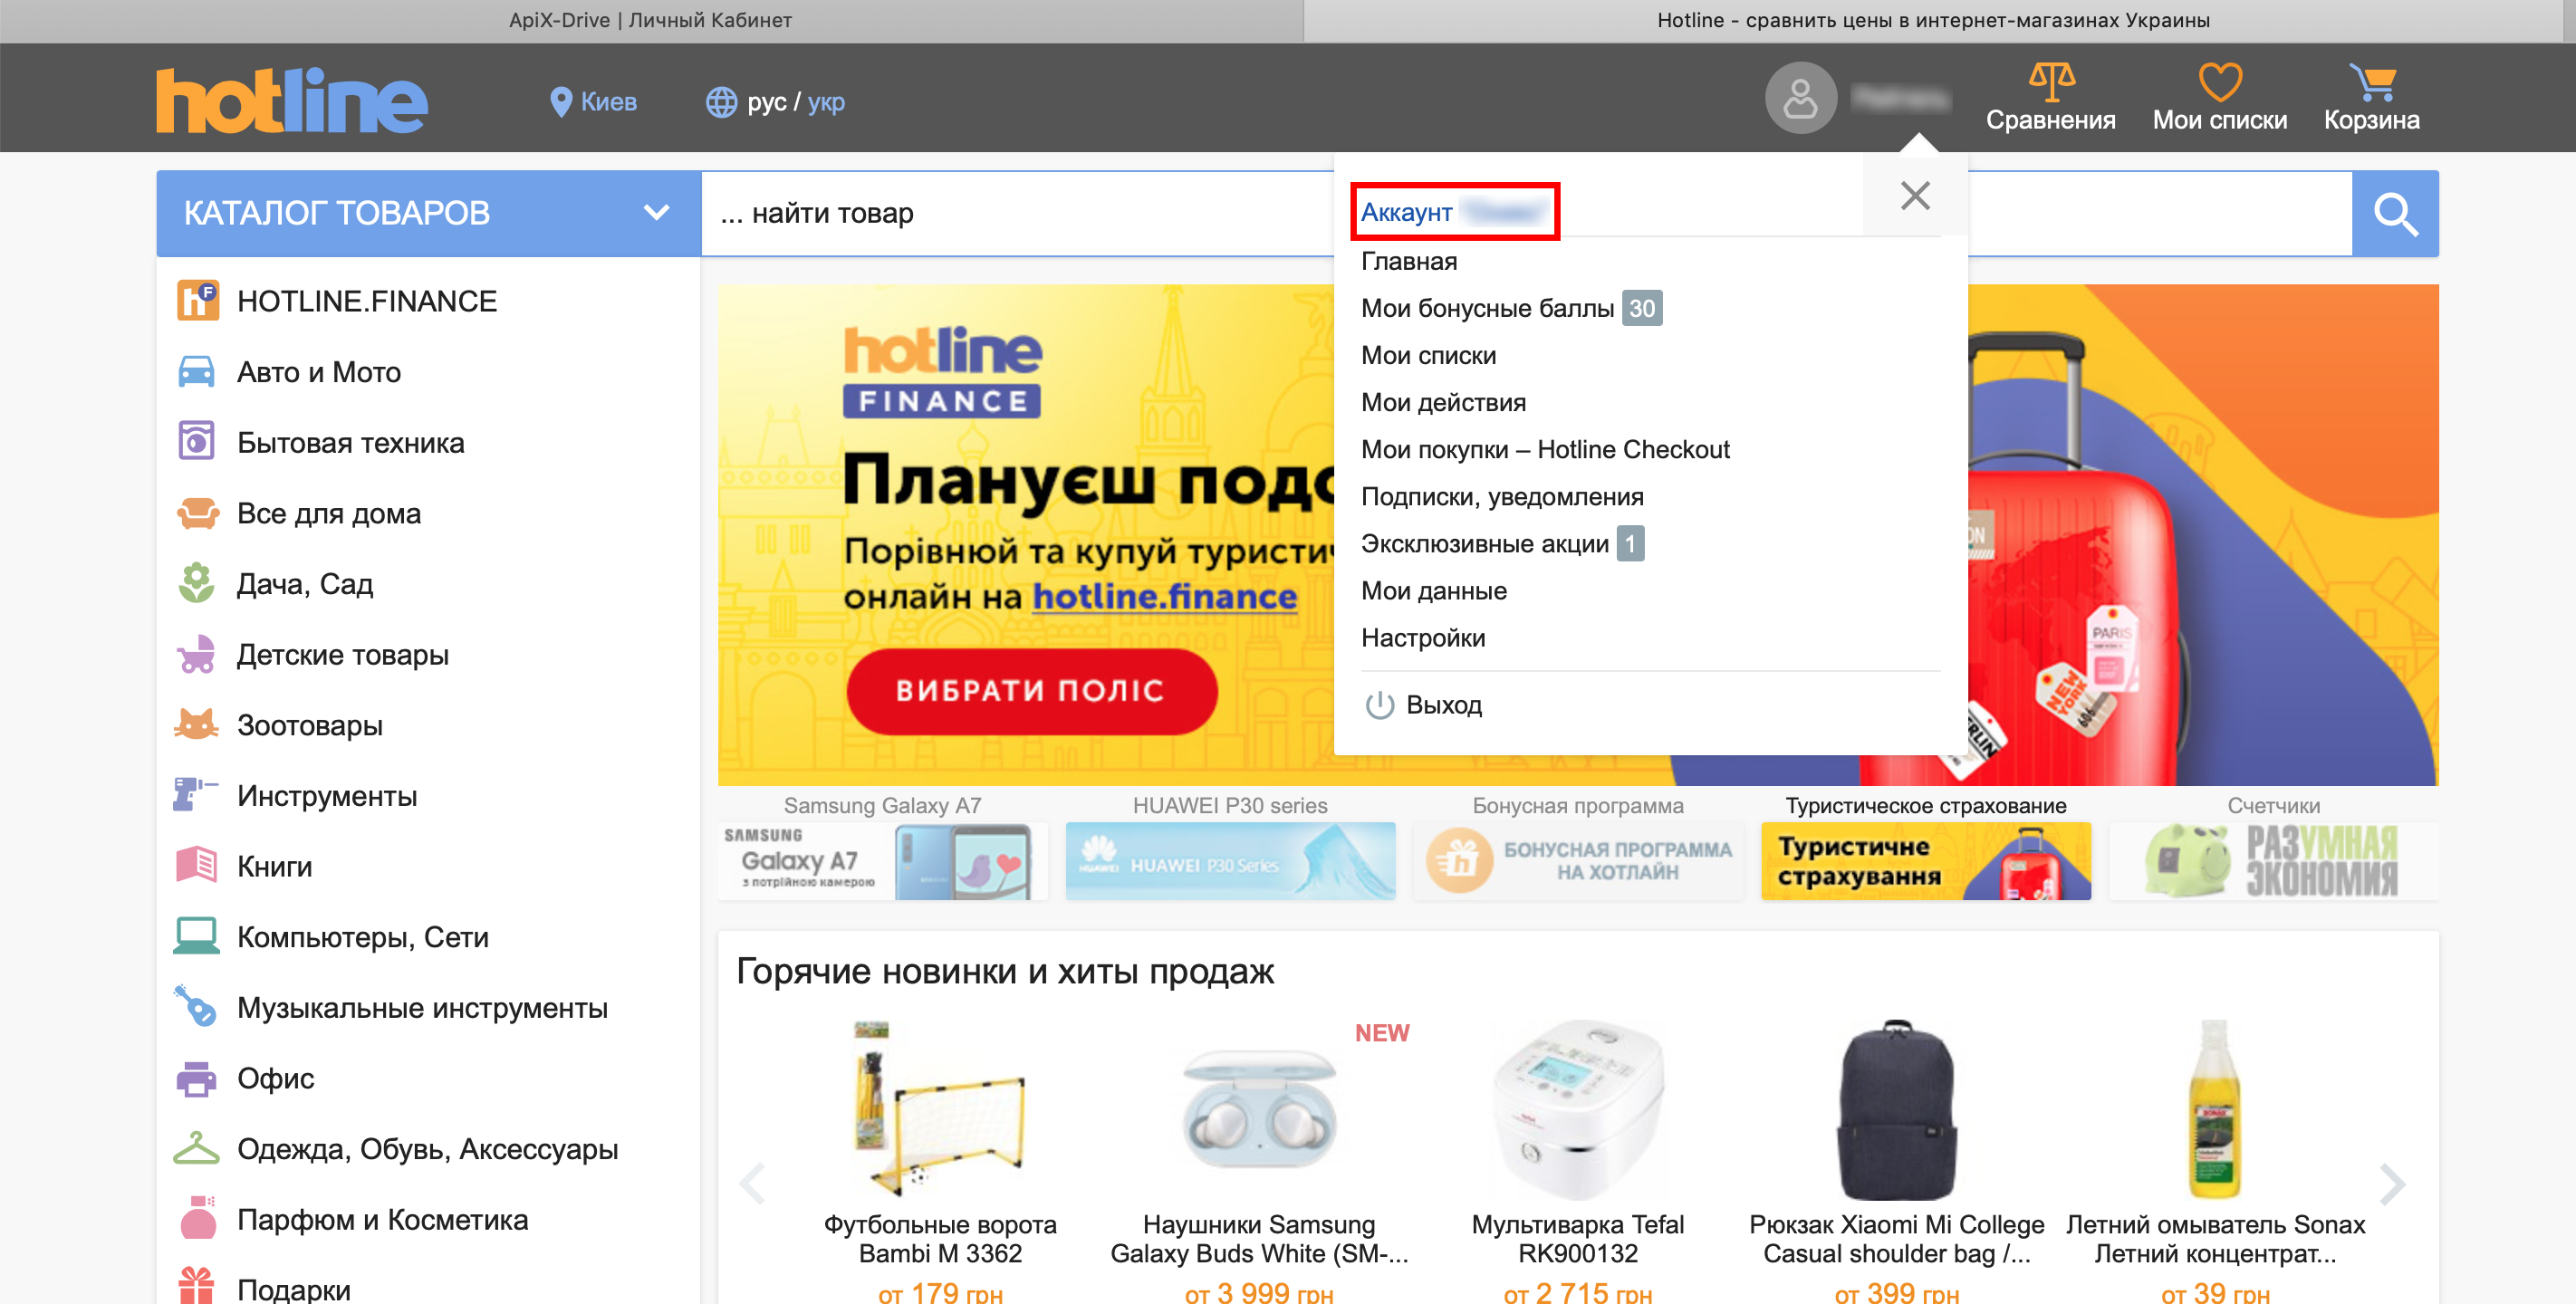The width and height of the screenshot is (2576, 1304).
Task: Open Корзина shopping cart icon
Action: tap(2372, 82)
